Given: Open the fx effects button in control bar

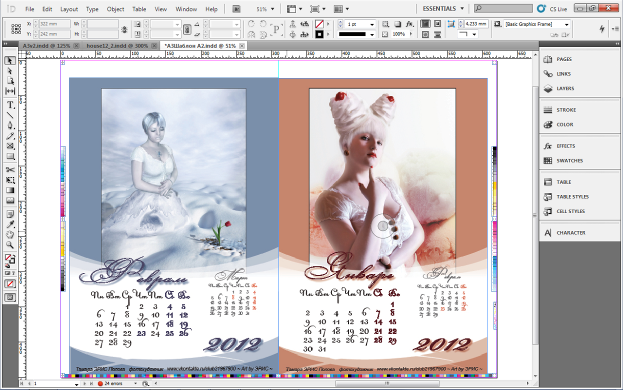Looking at the screenshot, I should coord(409,24).
